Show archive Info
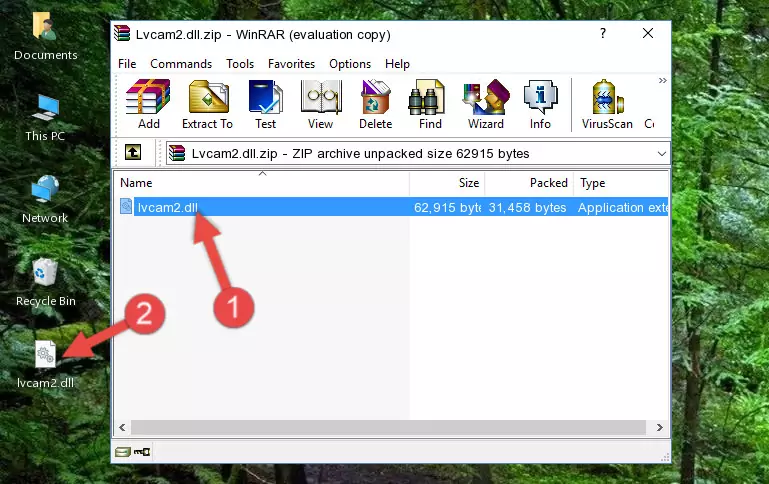Image resolution: width=769 pixels, height=484 pixels. click(x=540, y=104)
